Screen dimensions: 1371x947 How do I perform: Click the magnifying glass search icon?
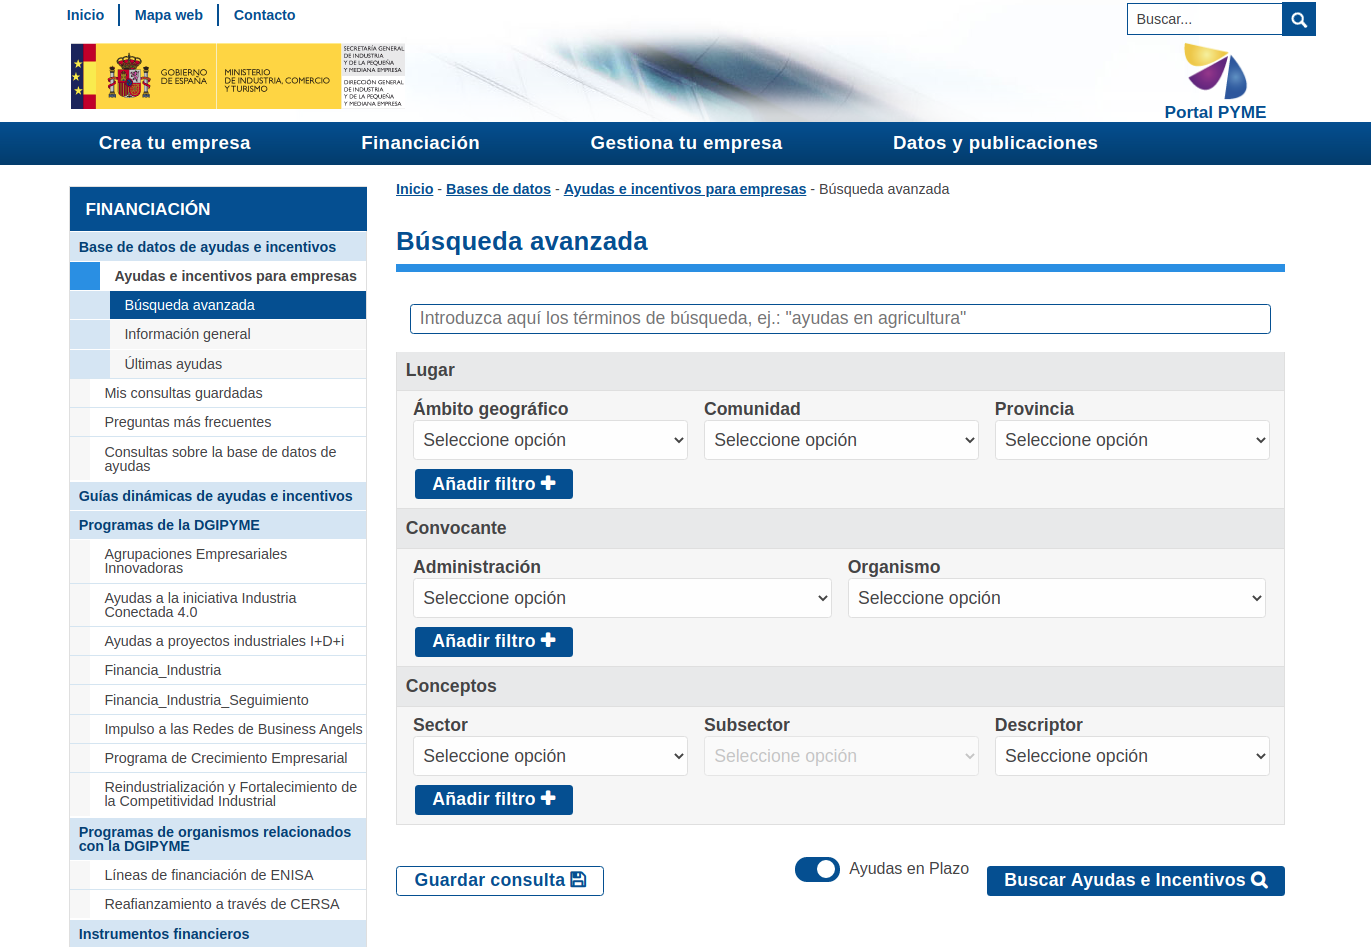1298,19
